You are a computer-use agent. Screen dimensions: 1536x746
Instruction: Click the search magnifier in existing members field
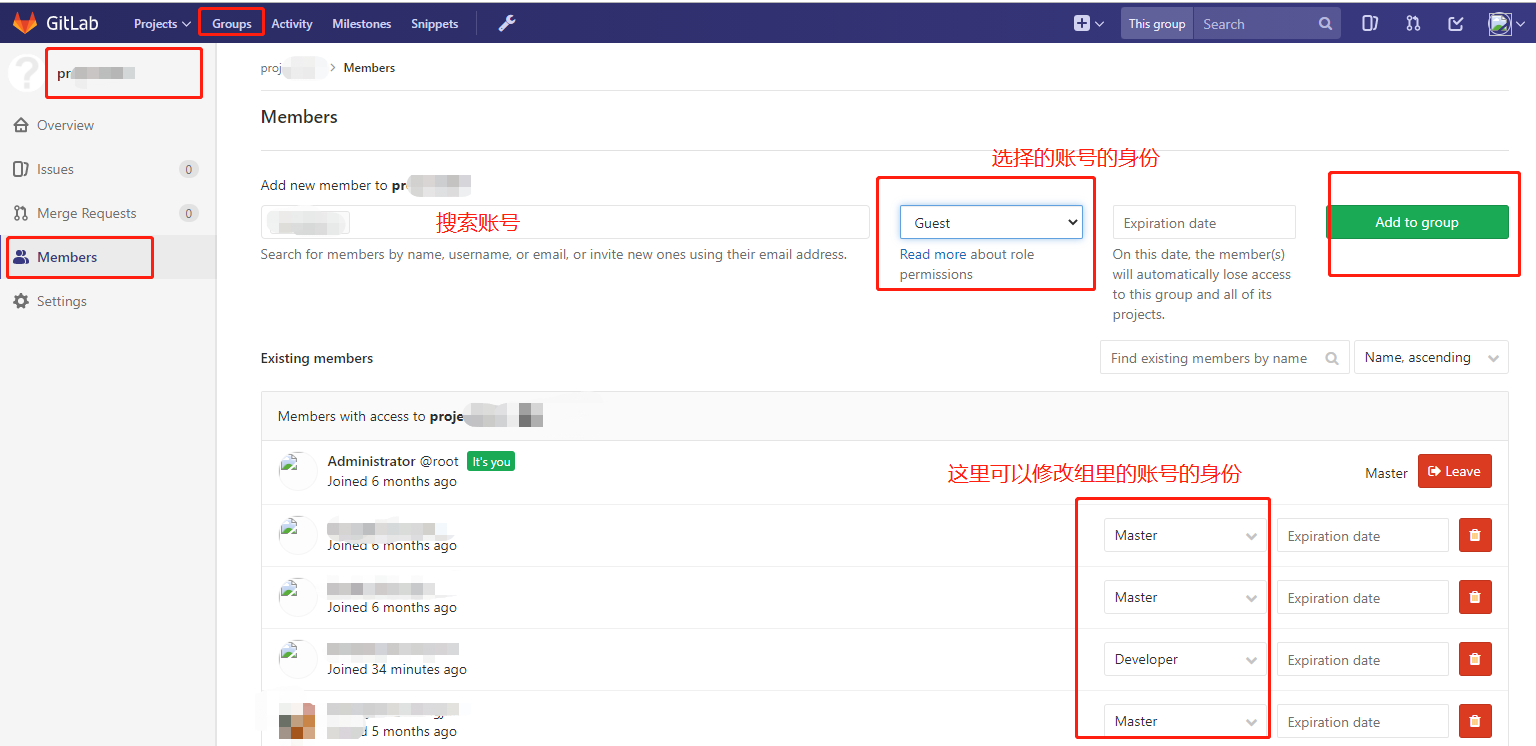click(1332, 357)
